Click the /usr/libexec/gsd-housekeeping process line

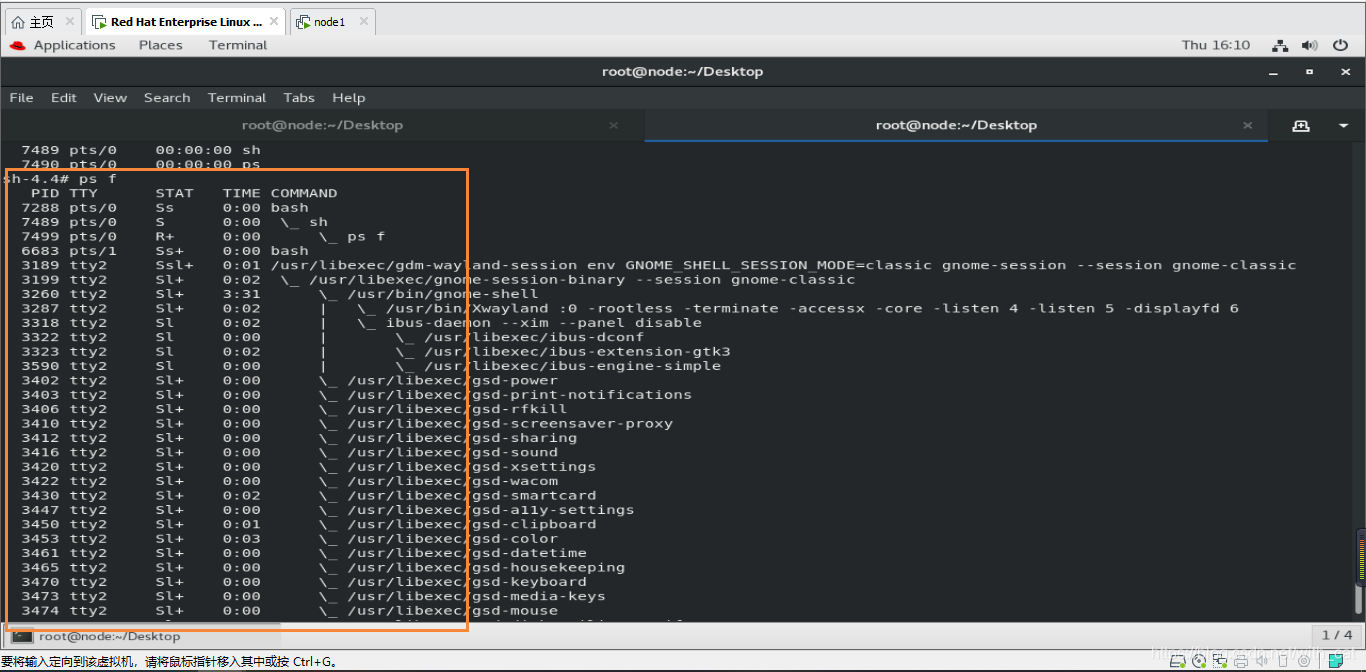(x=322, y=567)
